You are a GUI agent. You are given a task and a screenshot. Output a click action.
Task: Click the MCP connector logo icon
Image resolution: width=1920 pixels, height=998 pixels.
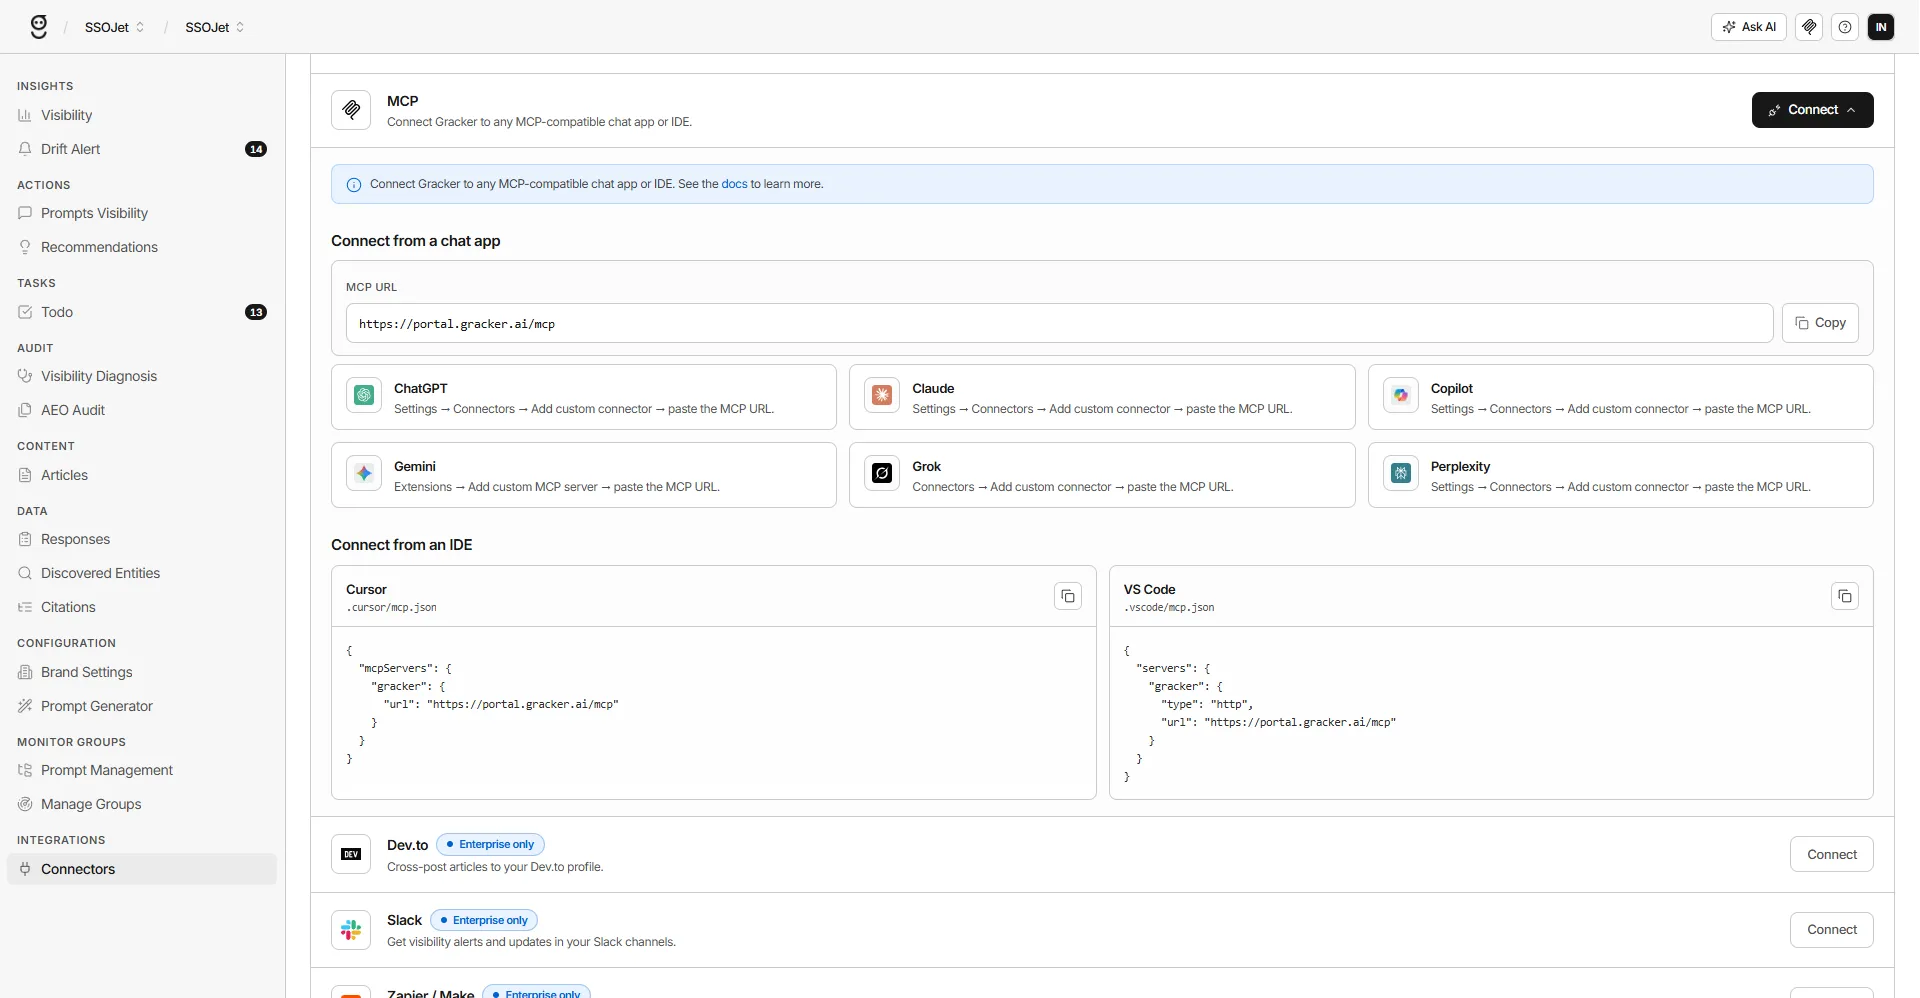[351, 110]
